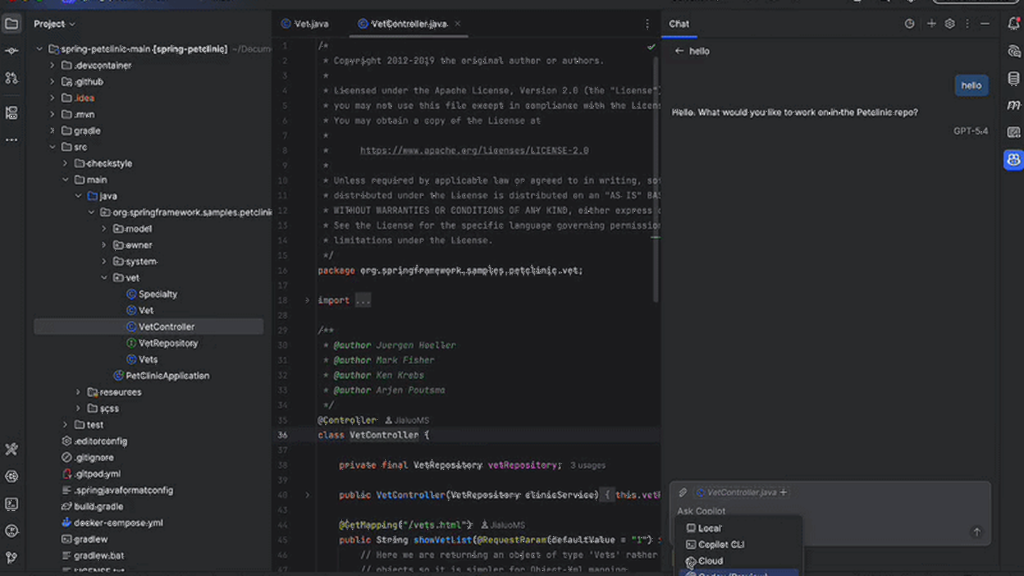Attach context with the paperclip icon
This screenshot has height=576, width=1024.
(682, 492)
